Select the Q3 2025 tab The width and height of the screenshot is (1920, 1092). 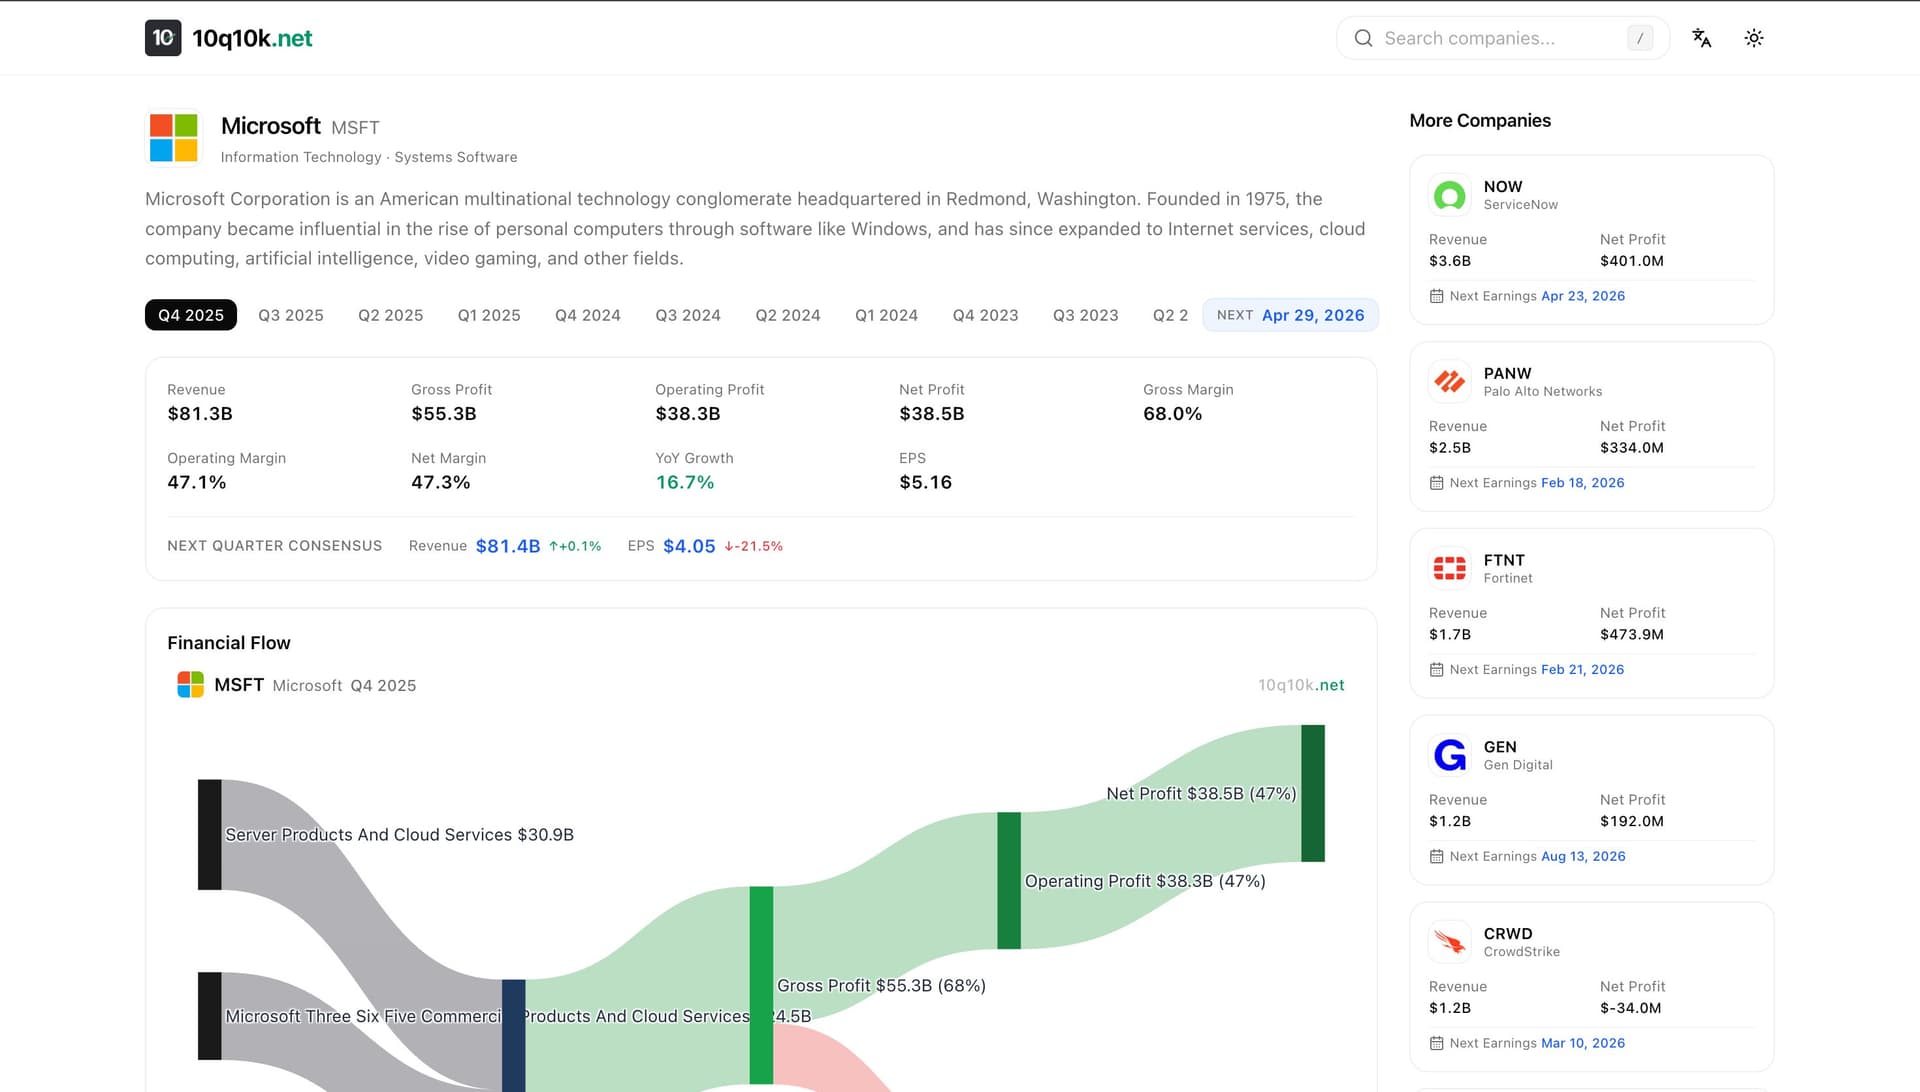[x=290, y=315]
